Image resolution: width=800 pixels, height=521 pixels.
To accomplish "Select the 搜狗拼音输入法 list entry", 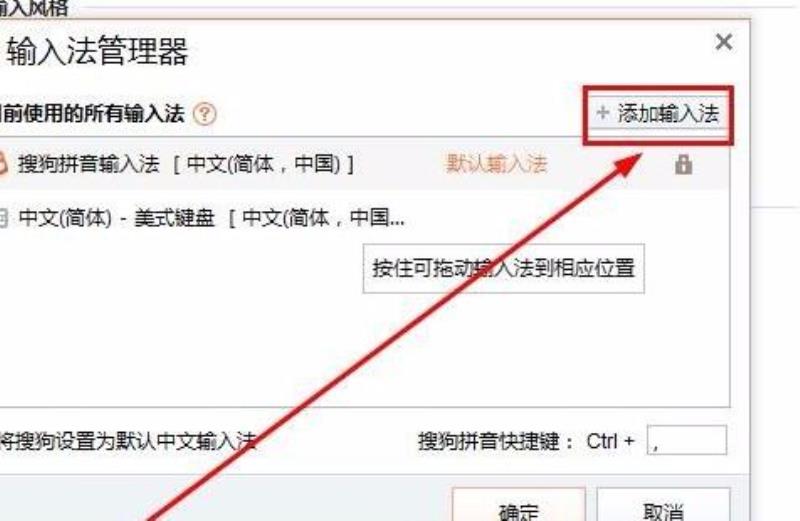I will coord(364,164).
